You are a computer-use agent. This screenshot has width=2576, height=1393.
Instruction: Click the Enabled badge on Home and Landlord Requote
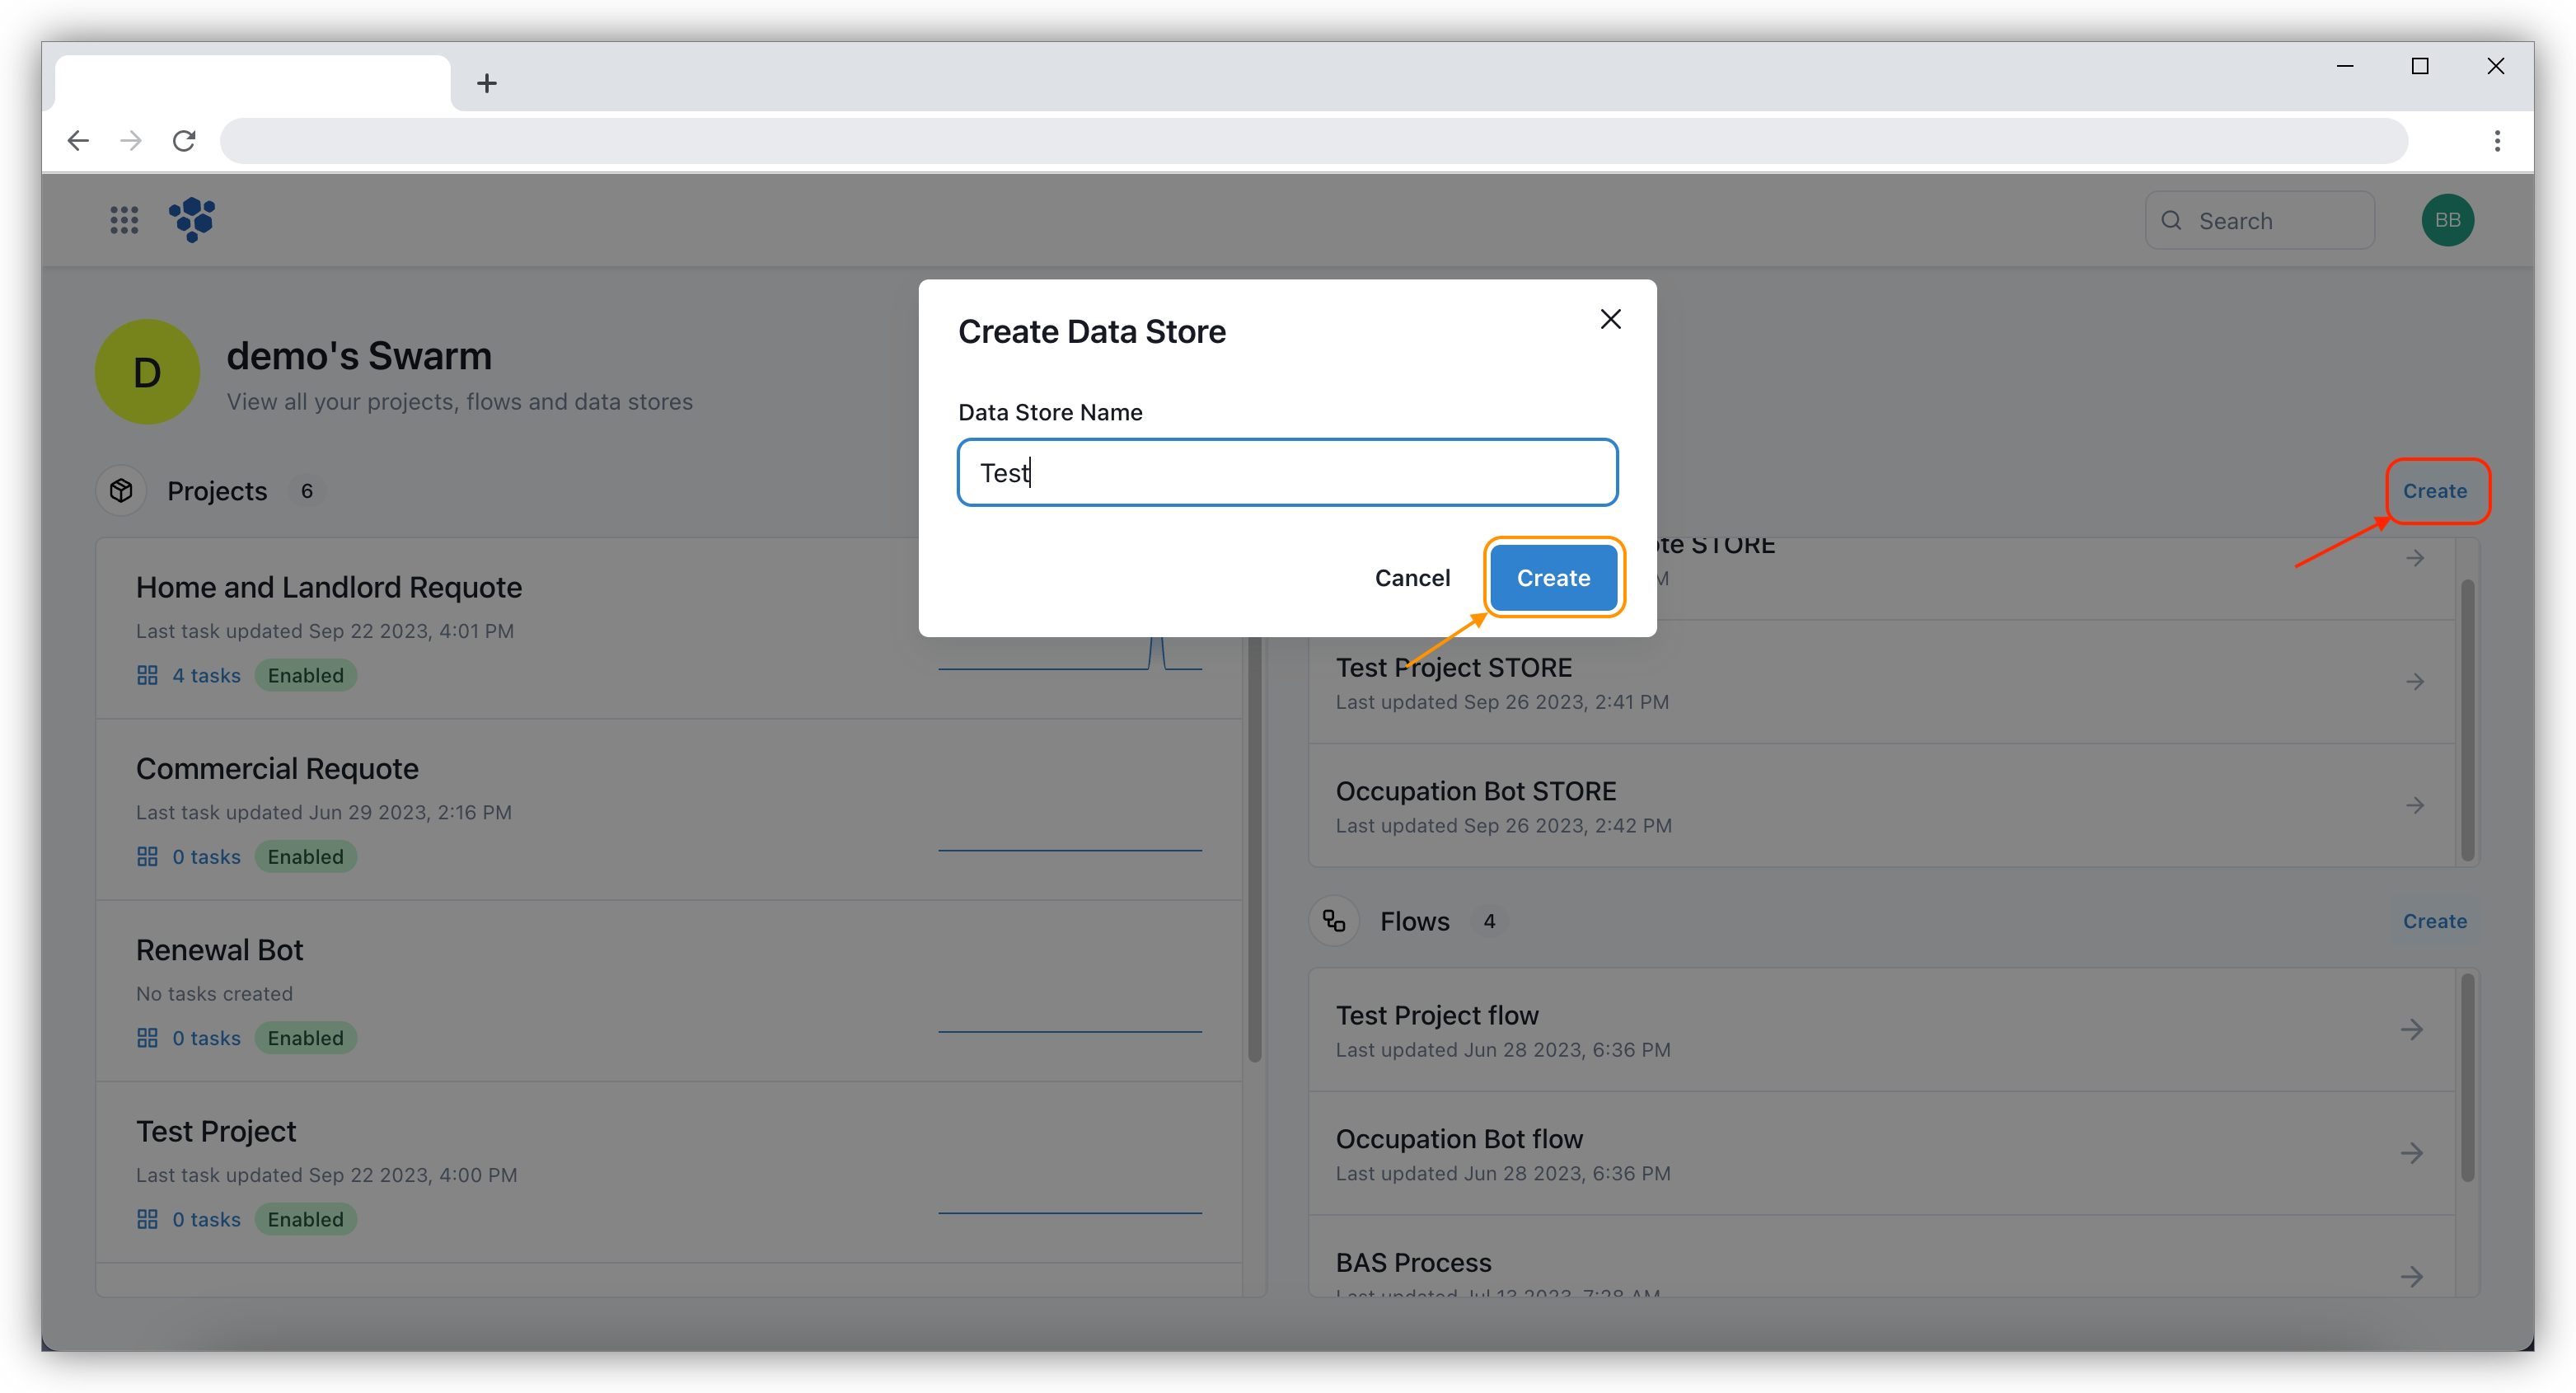(305, 674)
